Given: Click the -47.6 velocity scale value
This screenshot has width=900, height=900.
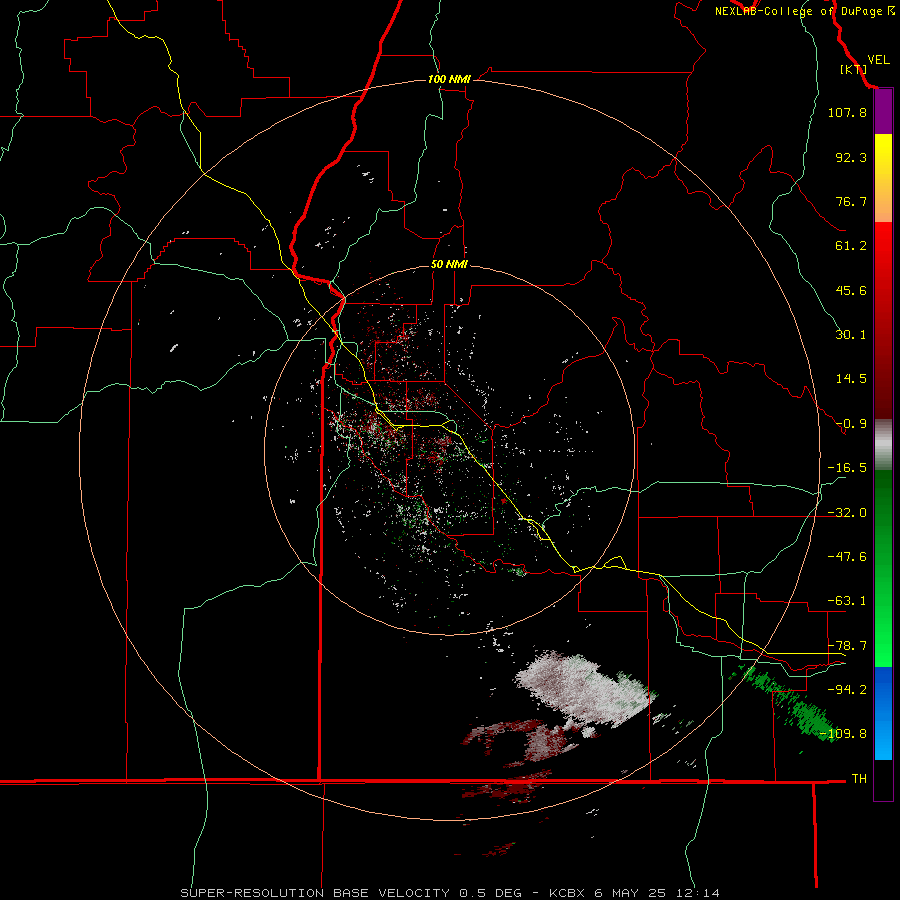Looking at the screenshot, I should click(847, 557).
